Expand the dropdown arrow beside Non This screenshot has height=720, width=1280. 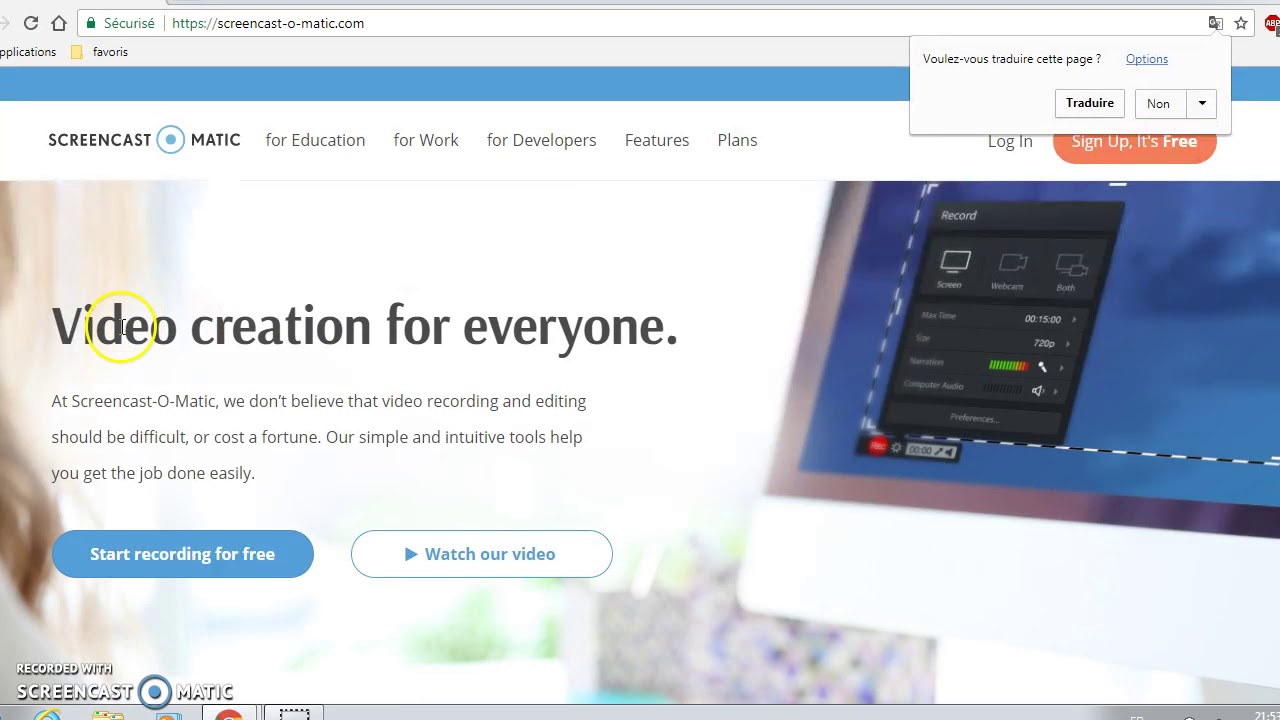(1202, 103)
